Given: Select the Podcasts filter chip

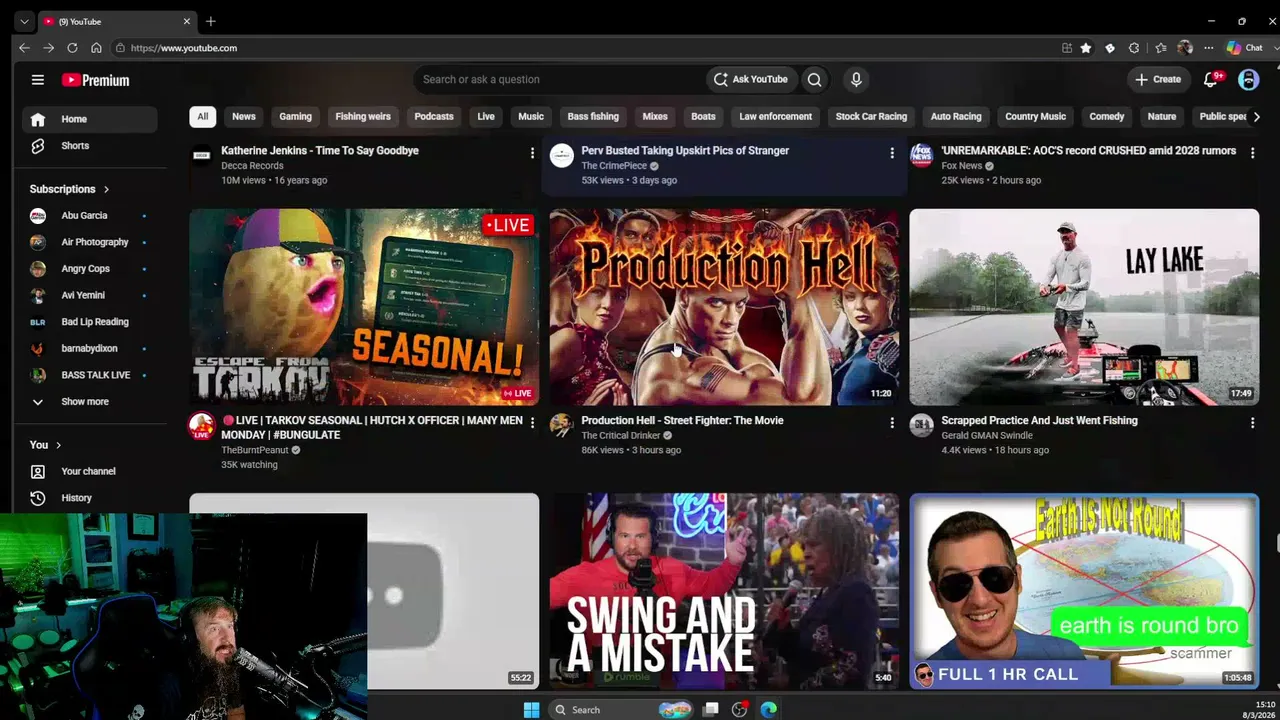Looking at the screenshot, I should pyautogui.click(x=434, y=117).
